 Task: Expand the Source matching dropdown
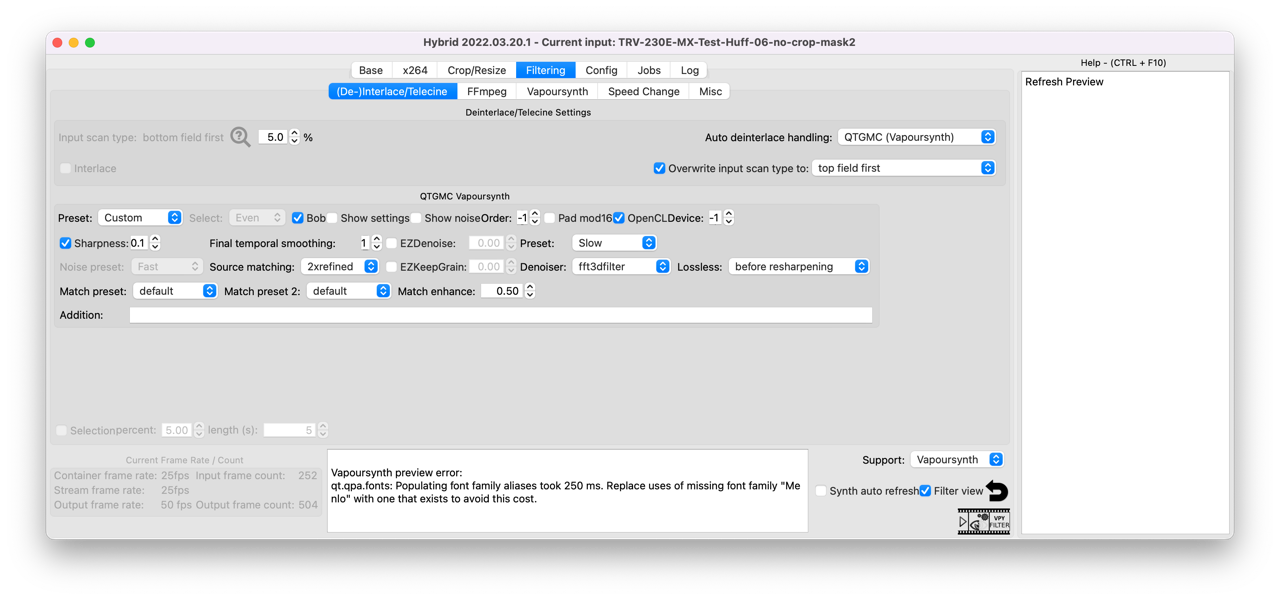pos(340,267)
